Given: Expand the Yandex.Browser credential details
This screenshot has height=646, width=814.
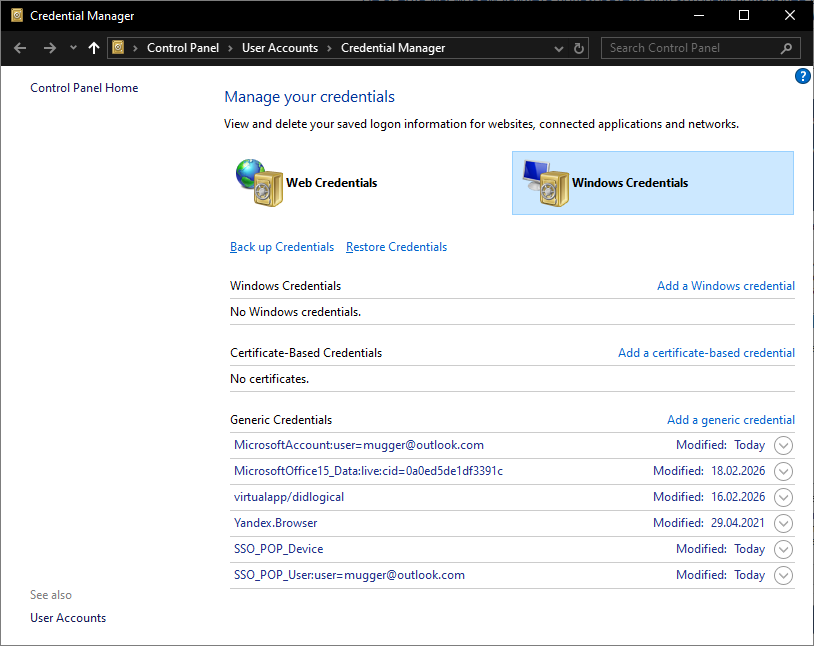Looking at the screenshot, I should pyautogui.click(x=783, y=523).
